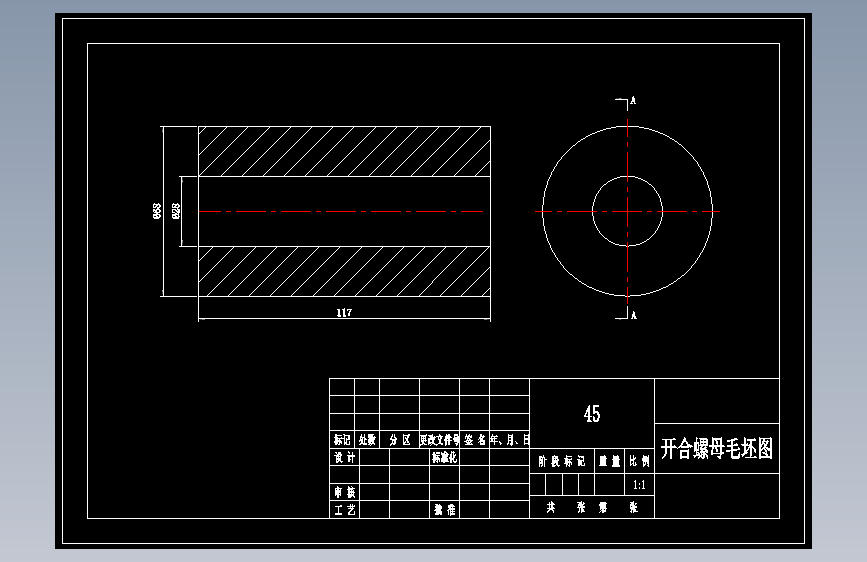This screenshot has width=867, height=562.
Task: Click the 审核 row label
Action: tap(344, 492)
